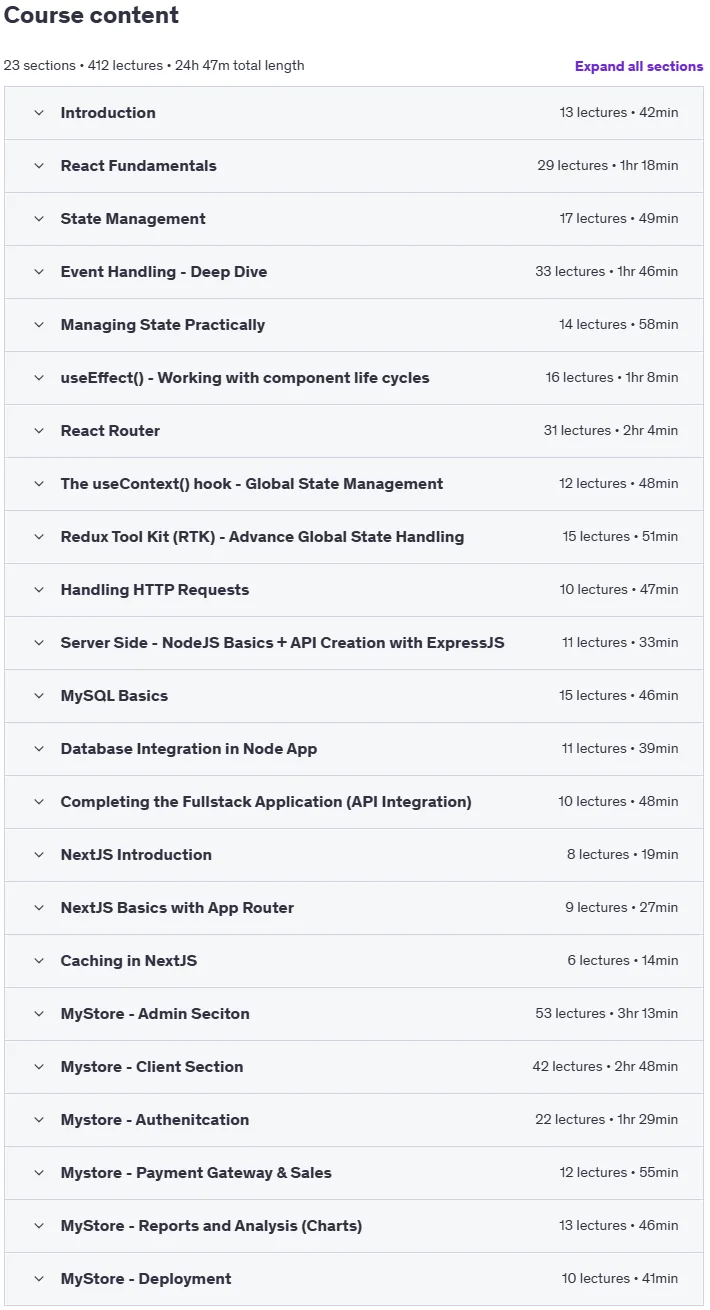Open chevron for useContext() hook section
The image size is (710, 1310).
[39, 484]
